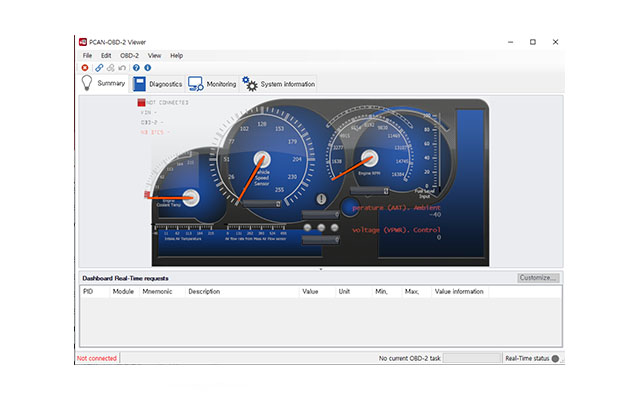Click the Min. column header
This screenshot has height=400, width=640.
pyautogui.click(x=387, y=291)
